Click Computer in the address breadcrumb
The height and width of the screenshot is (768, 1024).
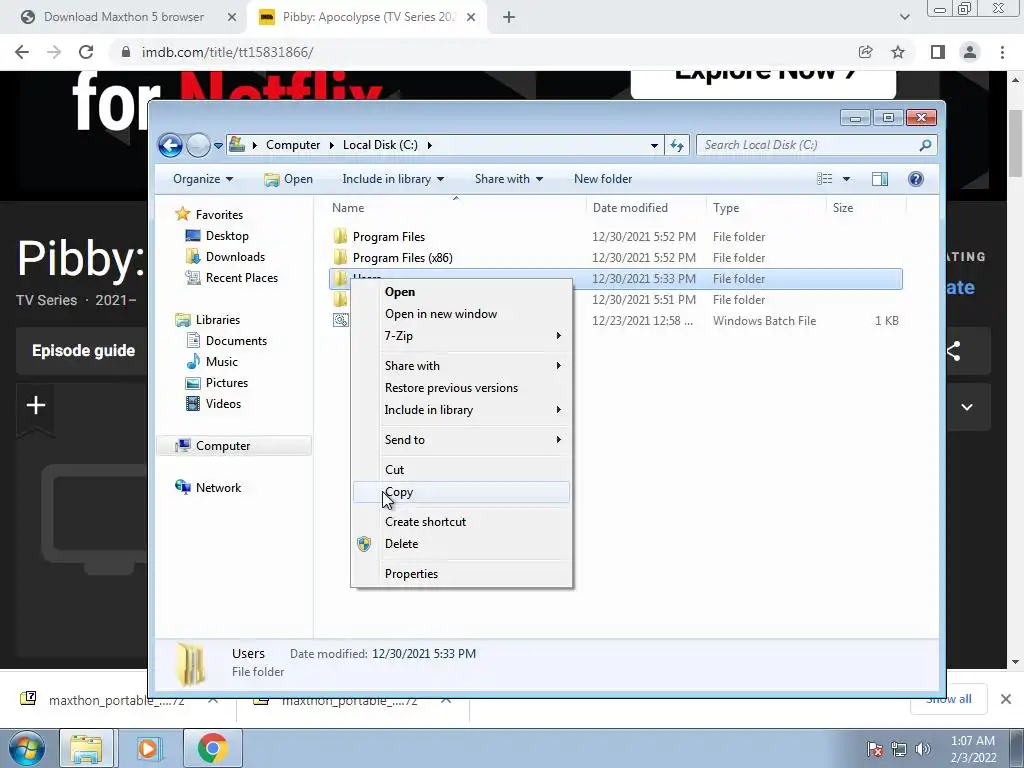(293, 145)
